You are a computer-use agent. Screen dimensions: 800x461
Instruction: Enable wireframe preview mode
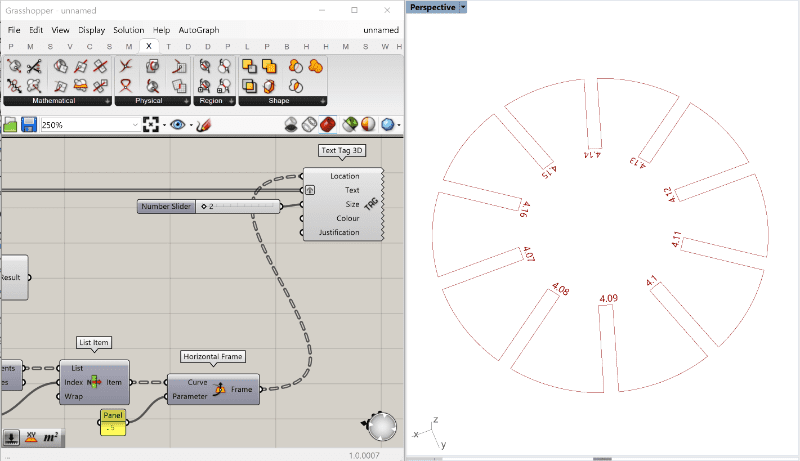(x=309, y=124)
